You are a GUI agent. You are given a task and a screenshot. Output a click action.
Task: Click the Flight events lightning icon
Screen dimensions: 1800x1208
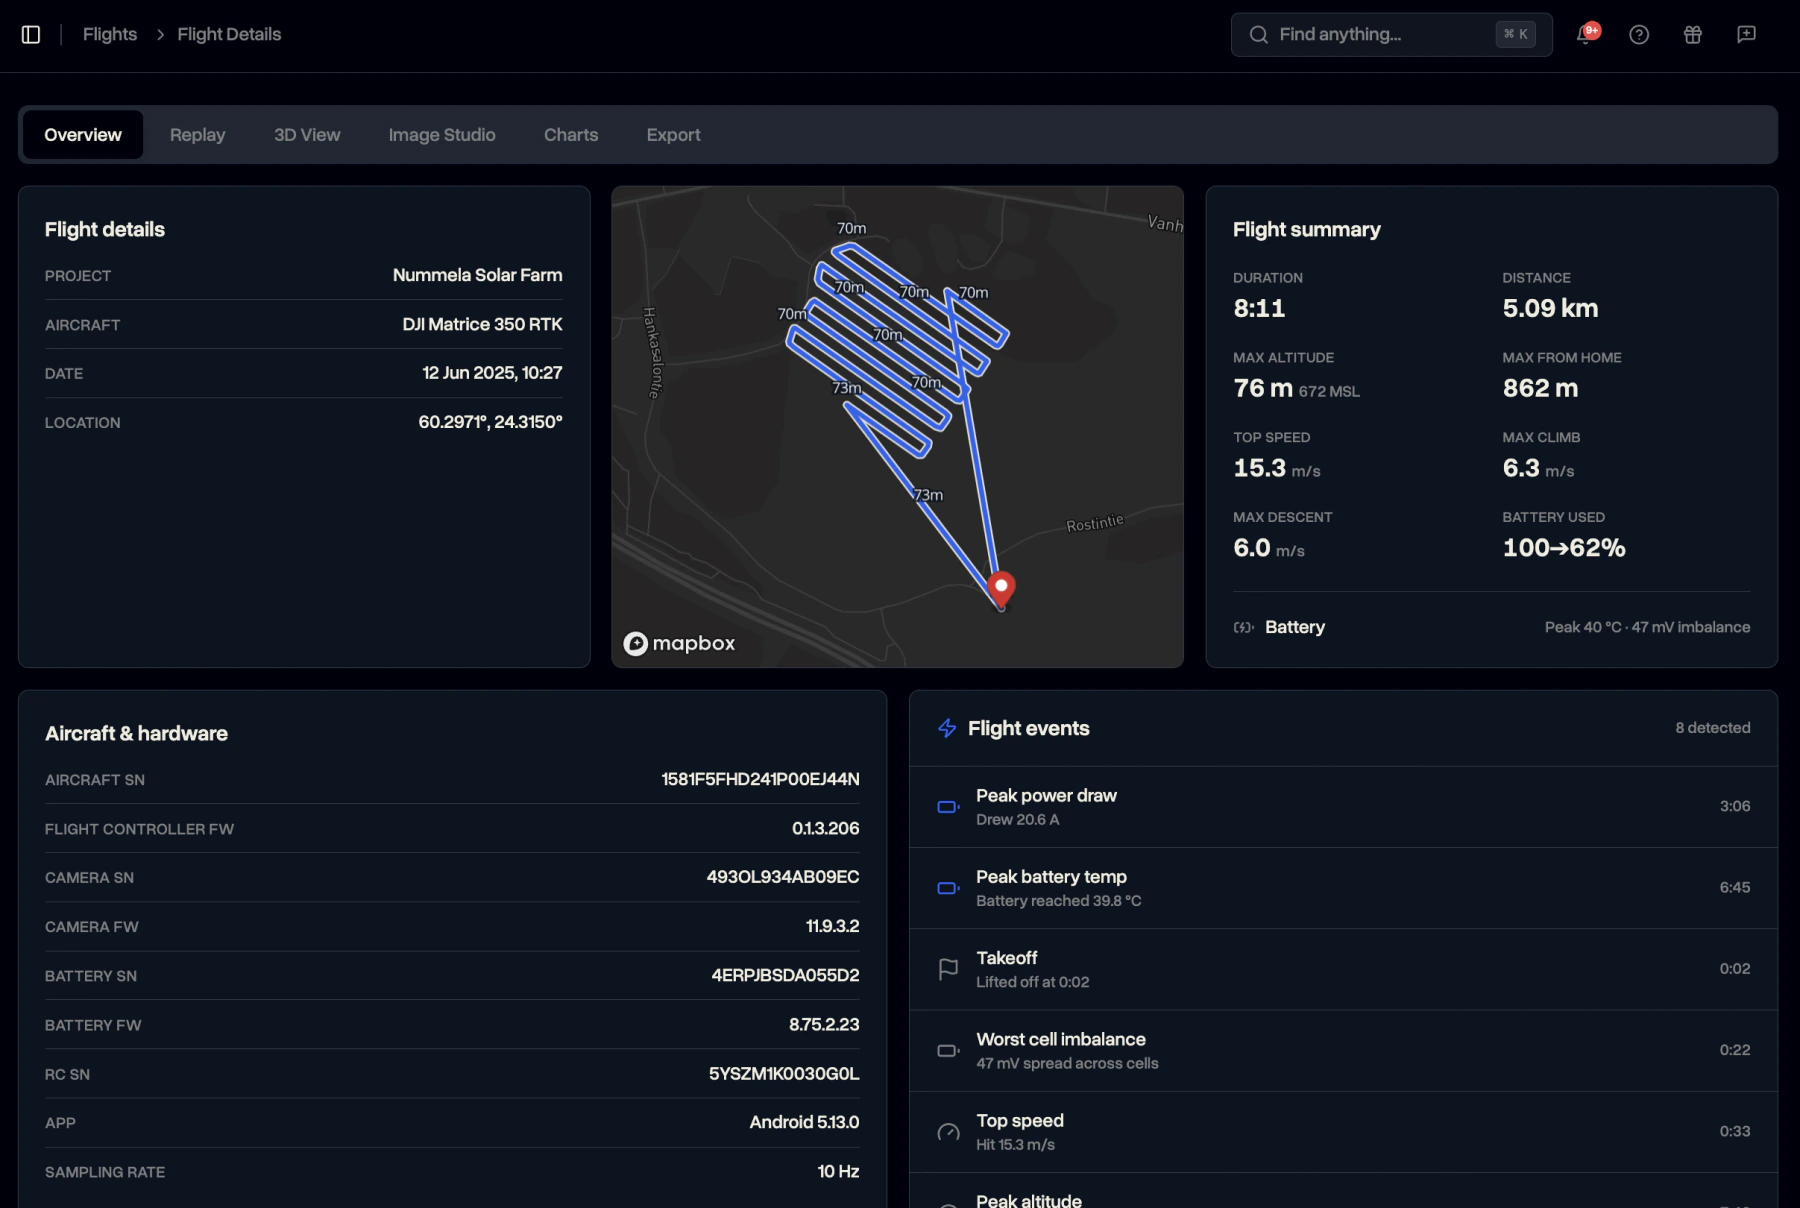coord(947,729)
